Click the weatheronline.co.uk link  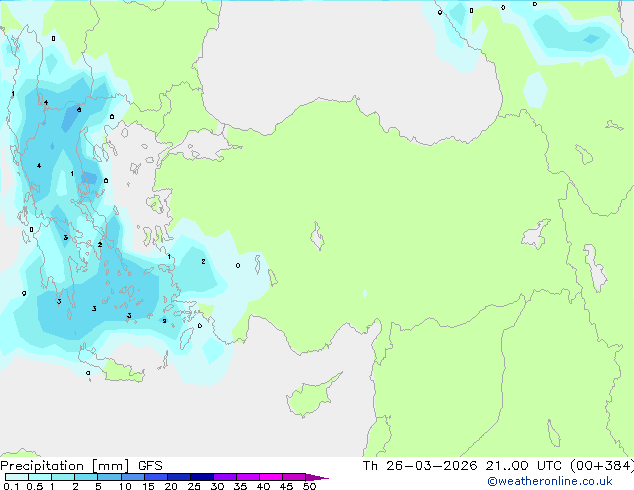(550, 481)
